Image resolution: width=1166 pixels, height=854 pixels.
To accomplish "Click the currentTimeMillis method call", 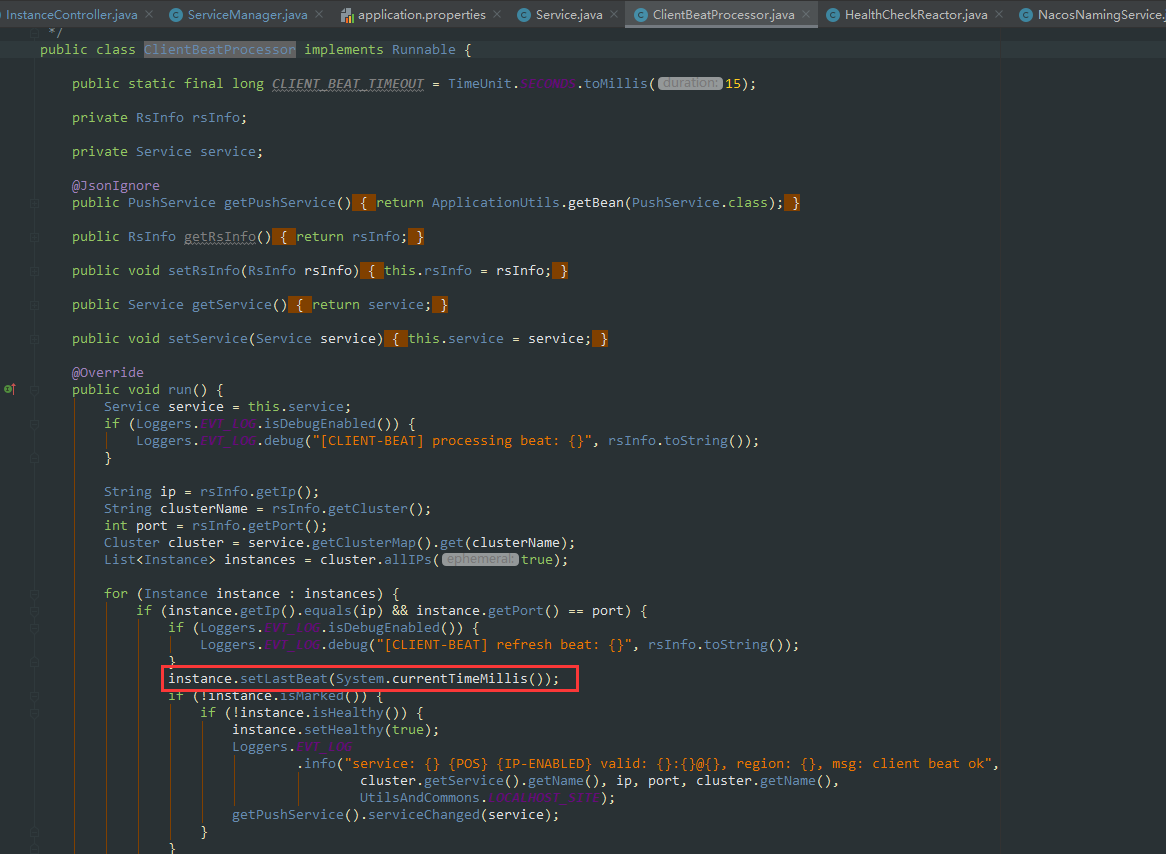I will [460, 678].
